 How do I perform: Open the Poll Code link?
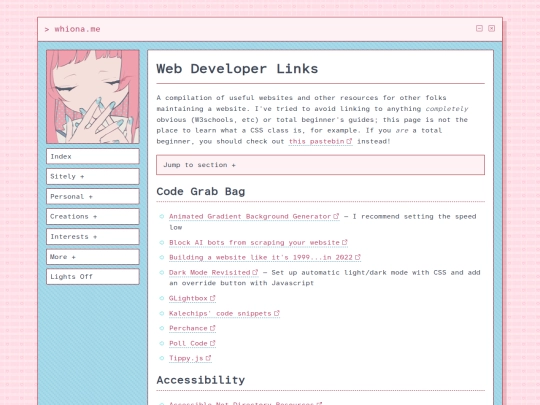click(x=192, y=343)
